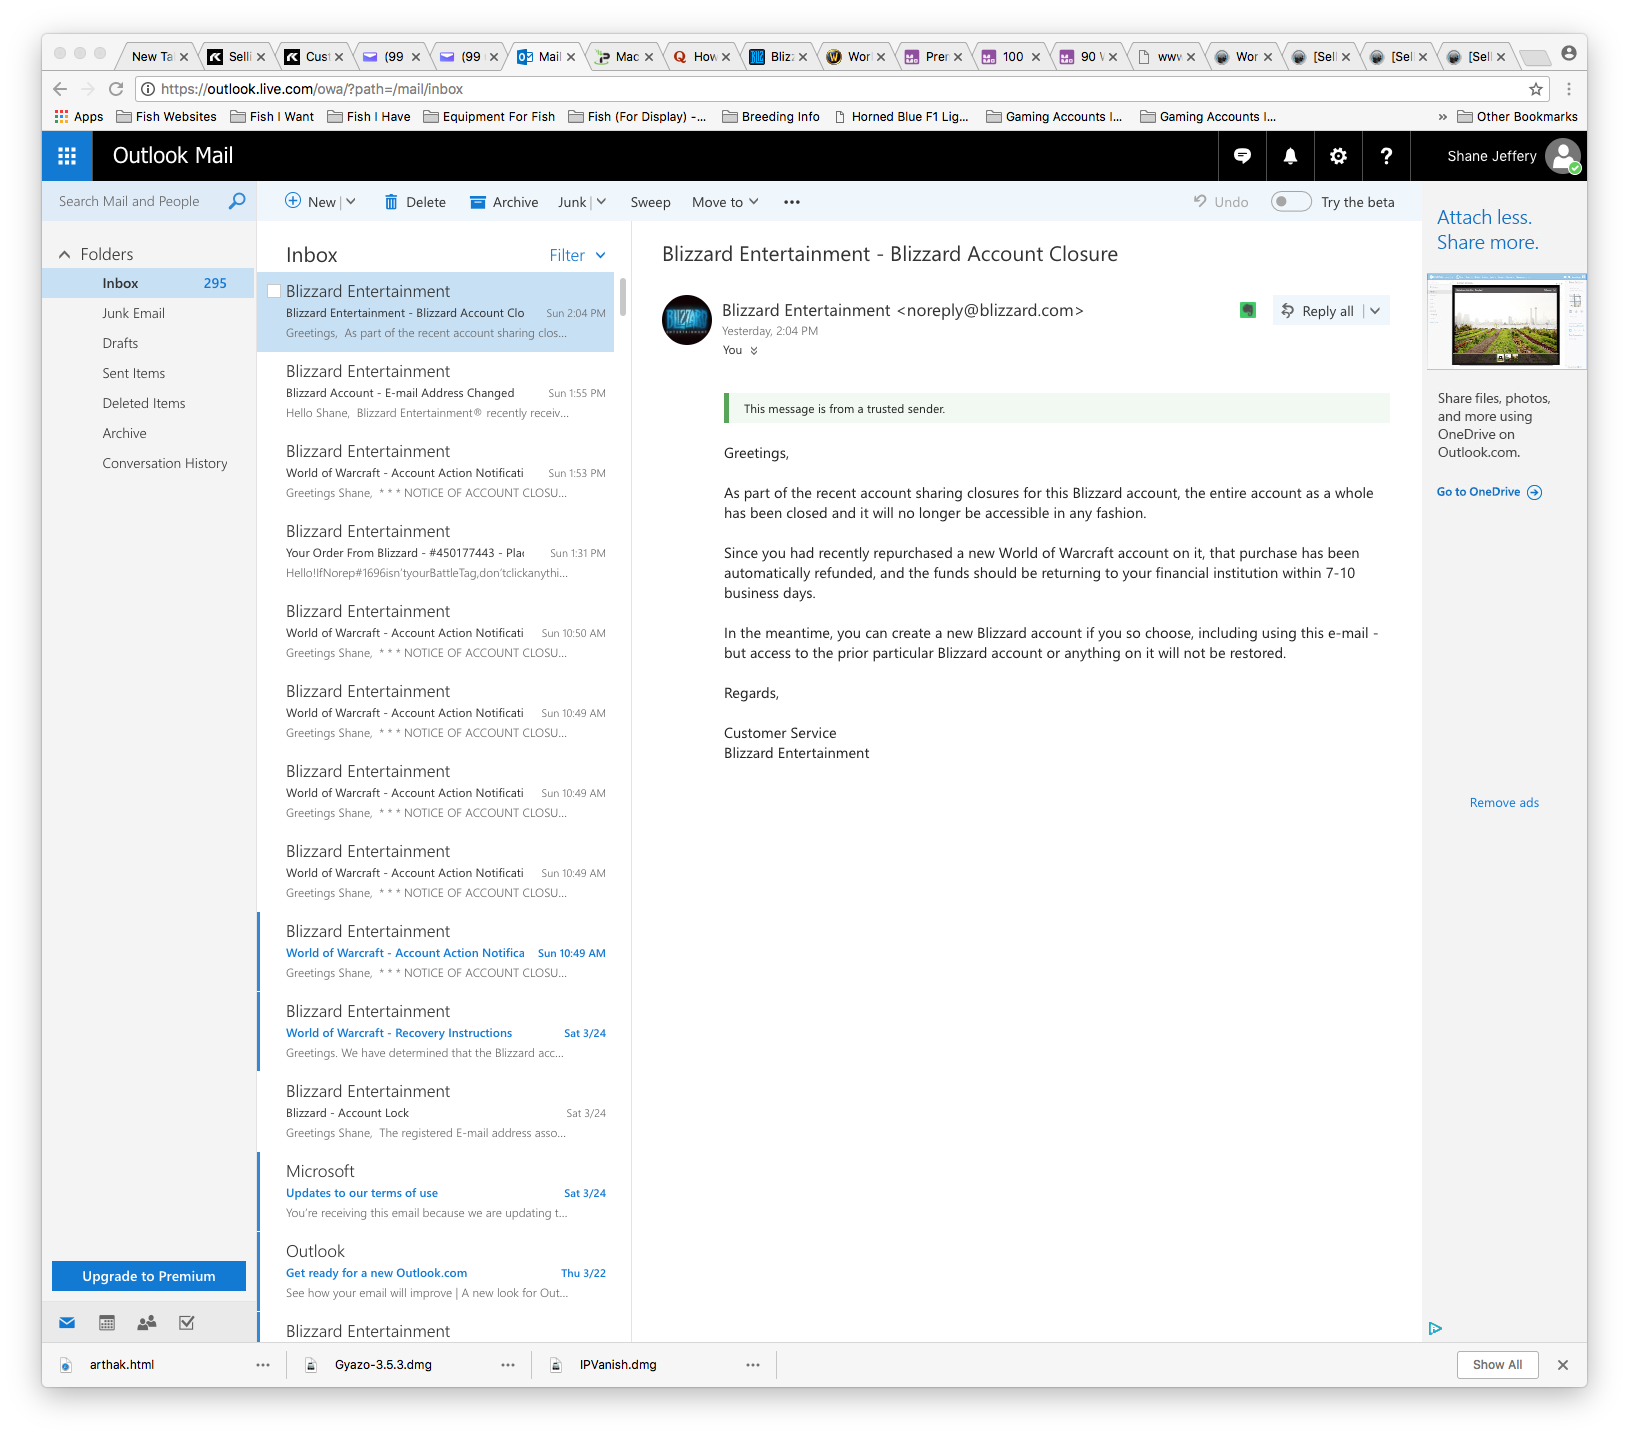This screenshot has height=1437, width=1629.
Task: Switch to Calendar view icon
Action: click(x=107, y=1323)
